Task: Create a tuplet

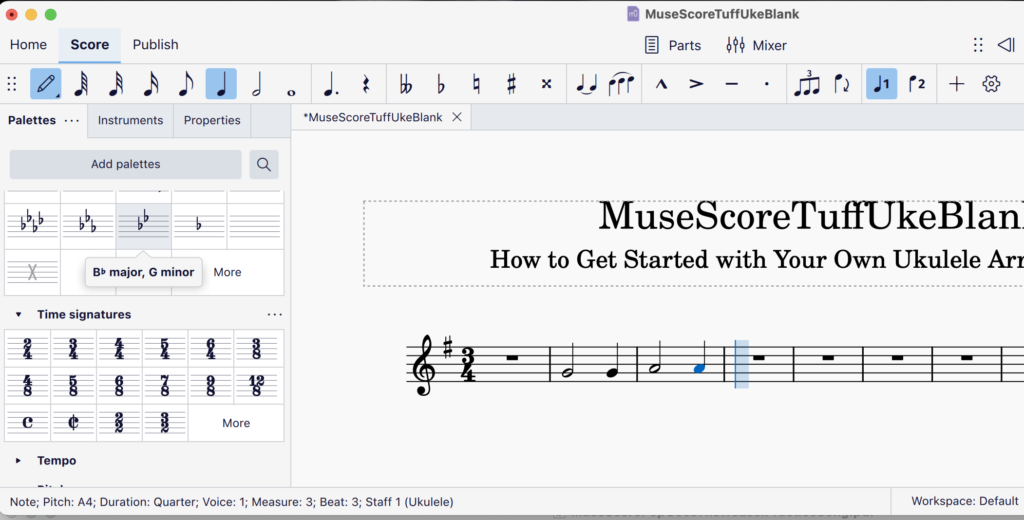Action: (x=807, y=84)
